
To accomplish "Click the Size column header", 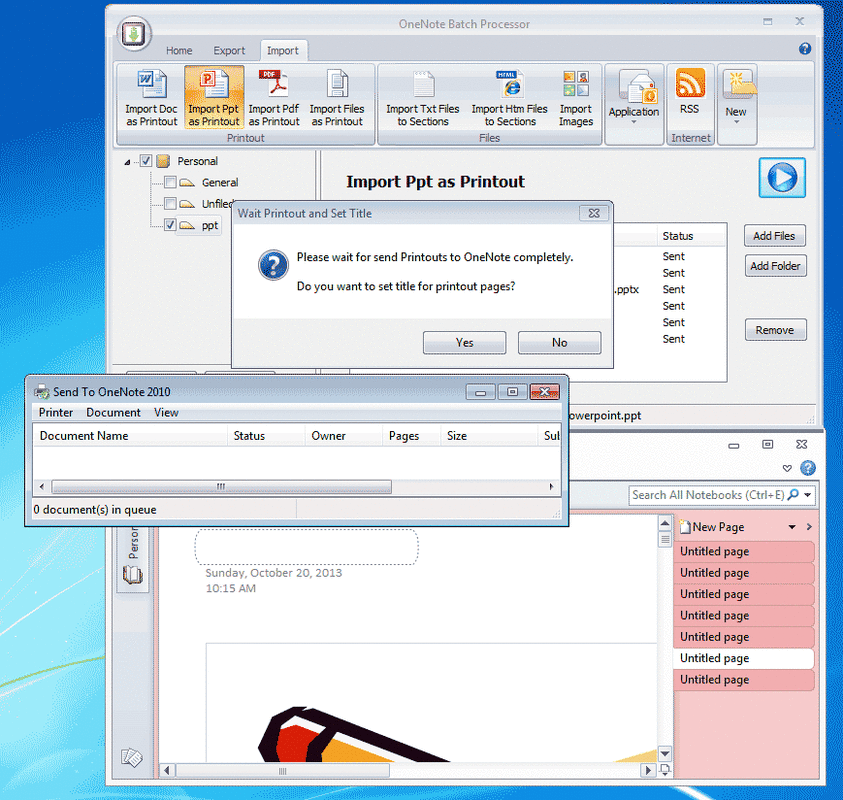I will pos(489,435).
